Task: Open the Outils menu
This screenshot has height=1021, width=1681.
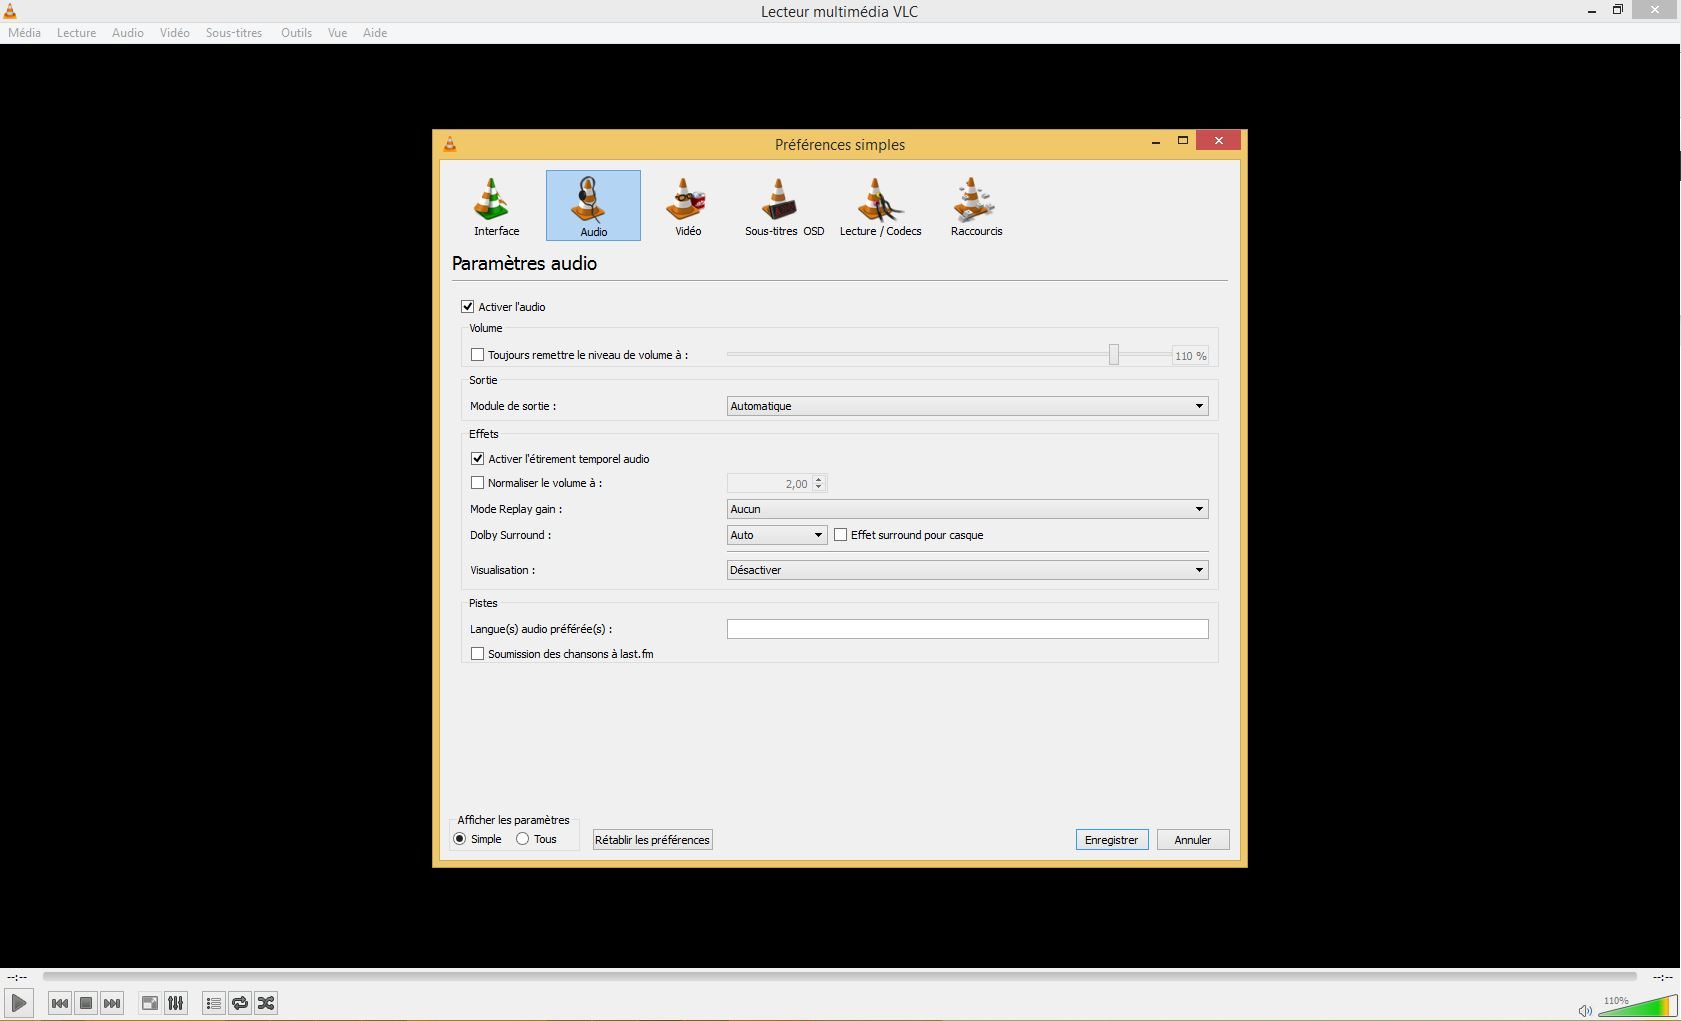Action: click(x=296, y=33)
